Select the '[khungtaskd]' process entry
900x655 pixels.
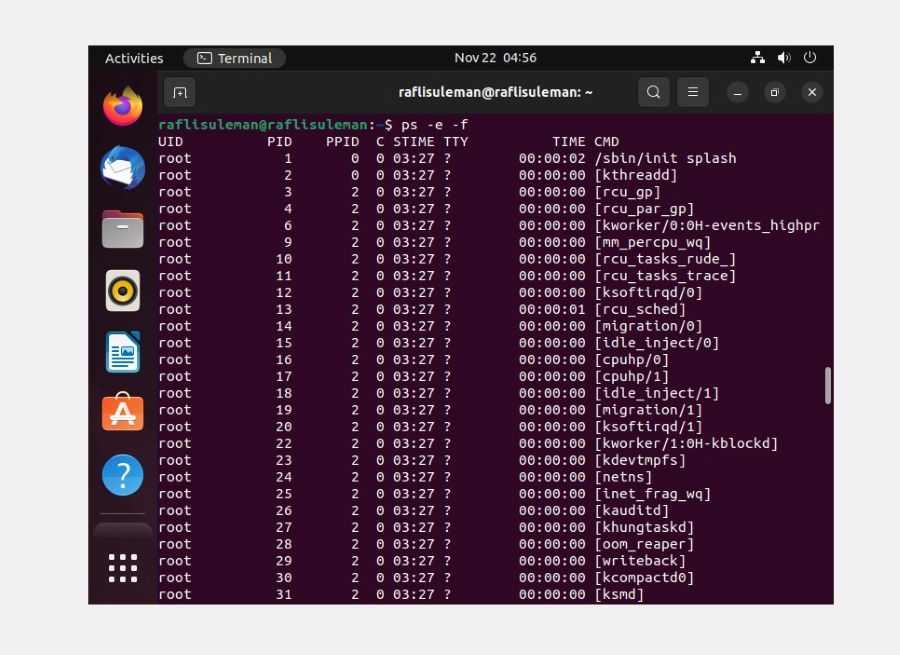(645, 527)
